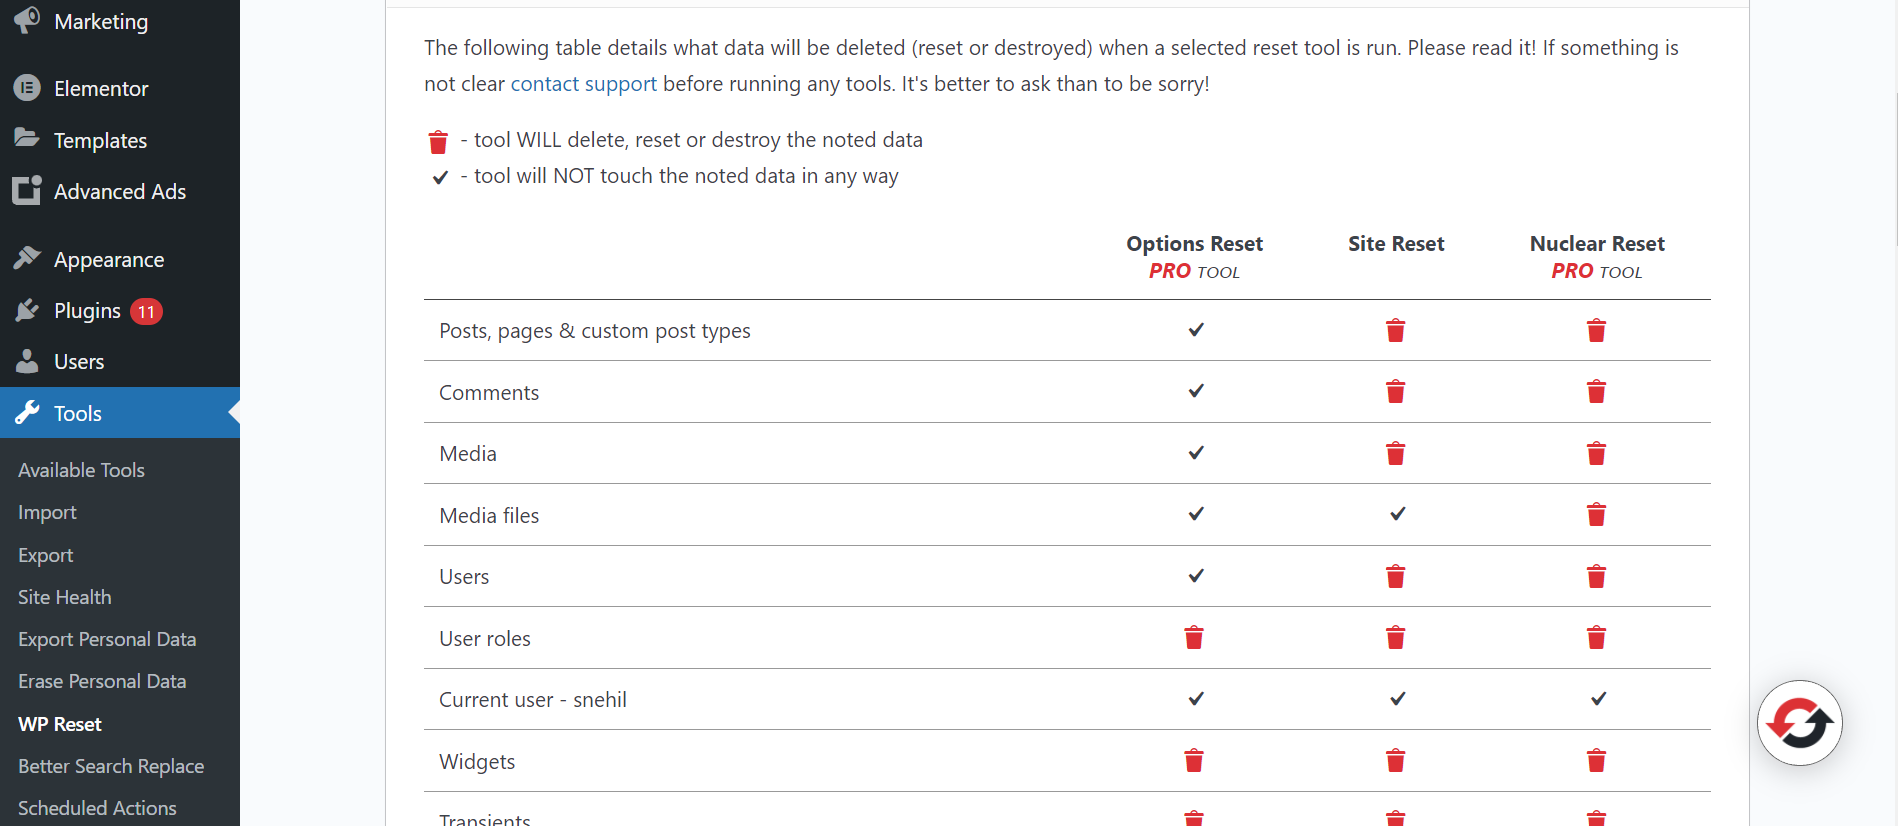Click the Marketing megaphone icon
The width and height of the screenshot is (1898, 826).
[27, 20]
